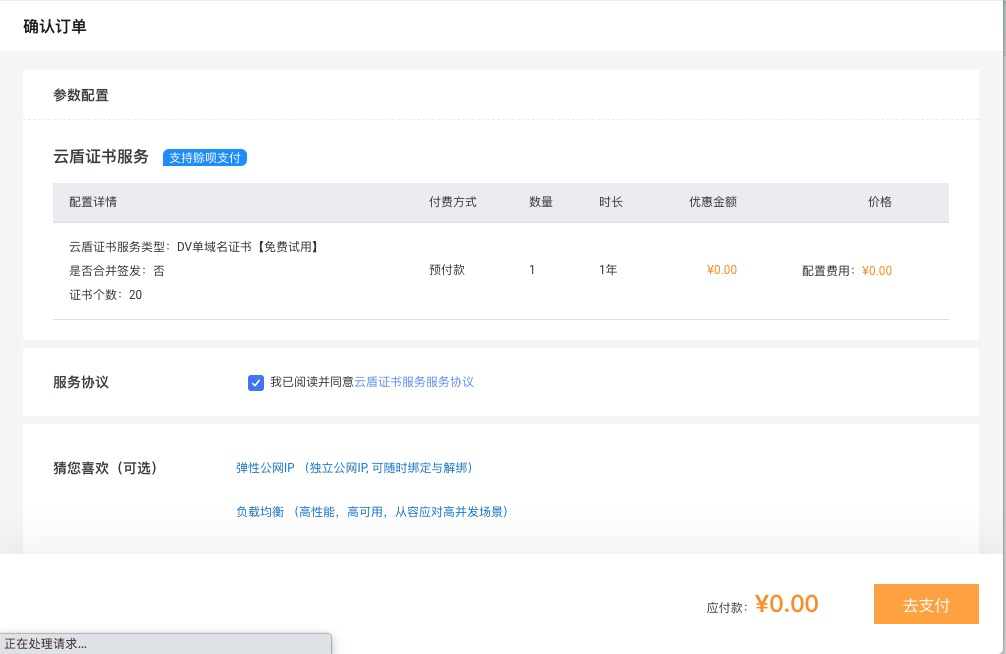The image size is (1006, 654).
Task: Click the 确认订单 page title
Action: 55,27
